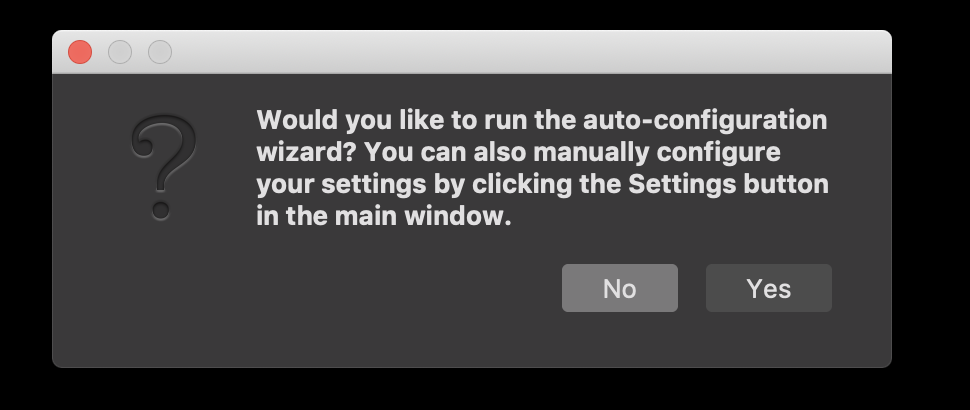The width and height of the screenshot is (970, 410).
Task: Click the Yes button
Action: tap(768, 288)
